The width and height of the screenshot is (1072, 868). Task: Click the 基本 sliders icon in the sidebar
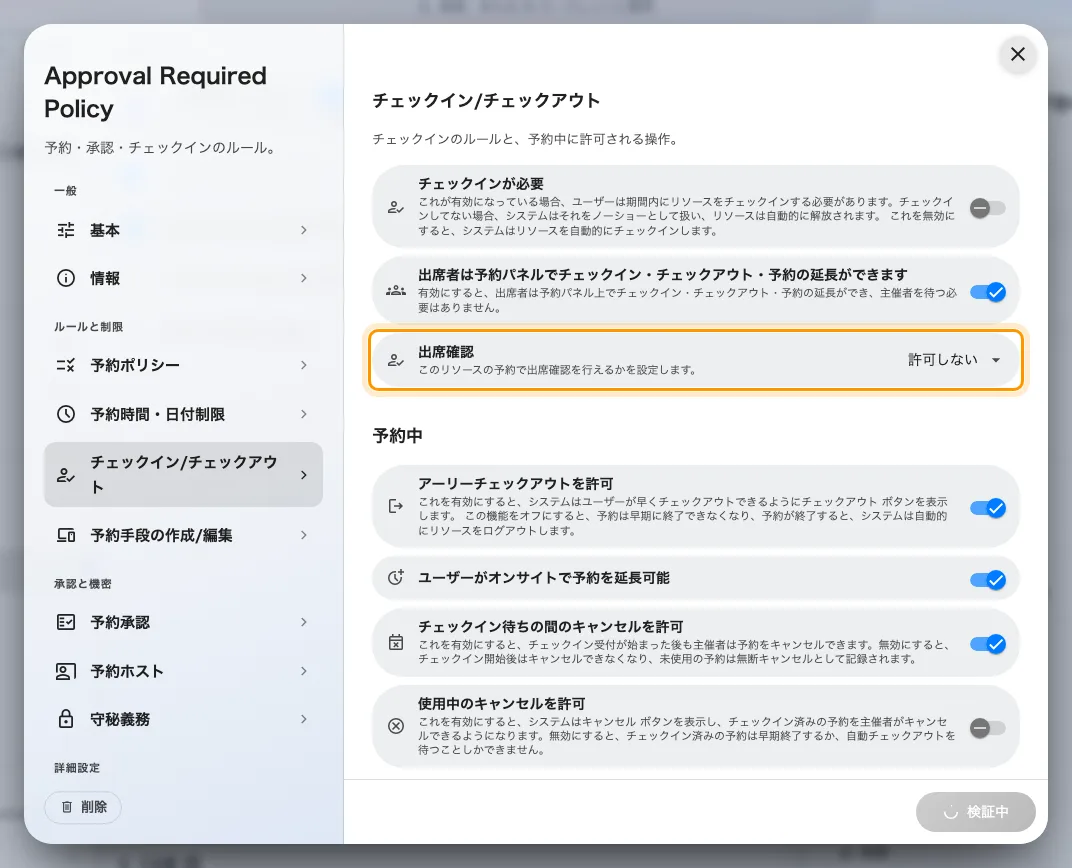pyautogui.click(x=66, y=230)
